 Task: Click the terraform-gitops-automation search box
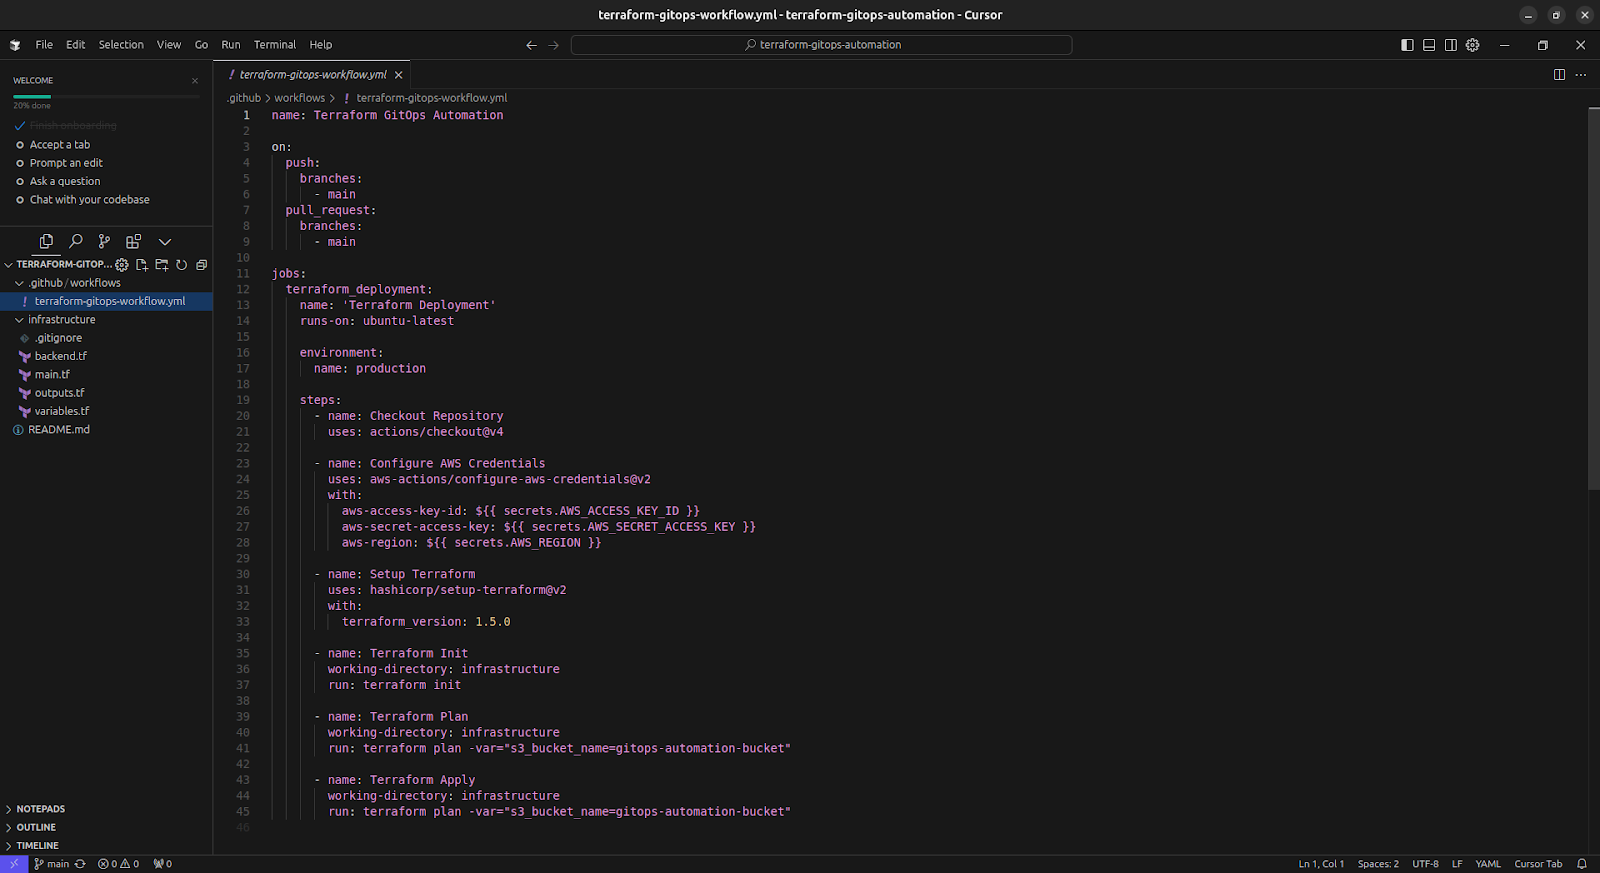pos(821,45)
